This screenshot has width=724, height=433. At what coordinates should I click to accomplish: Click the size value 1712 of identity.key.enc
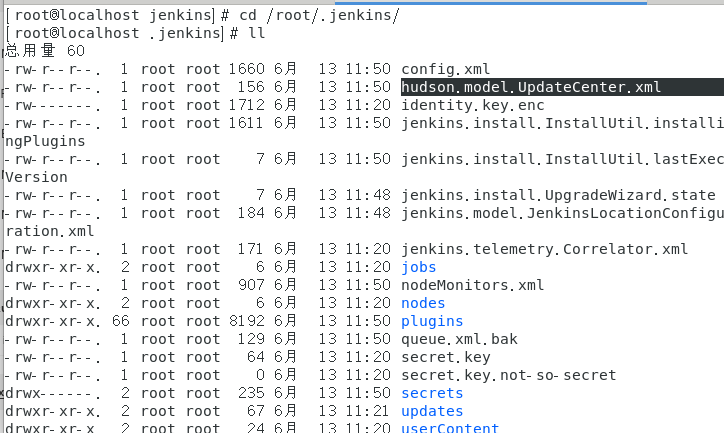[247, 105]
